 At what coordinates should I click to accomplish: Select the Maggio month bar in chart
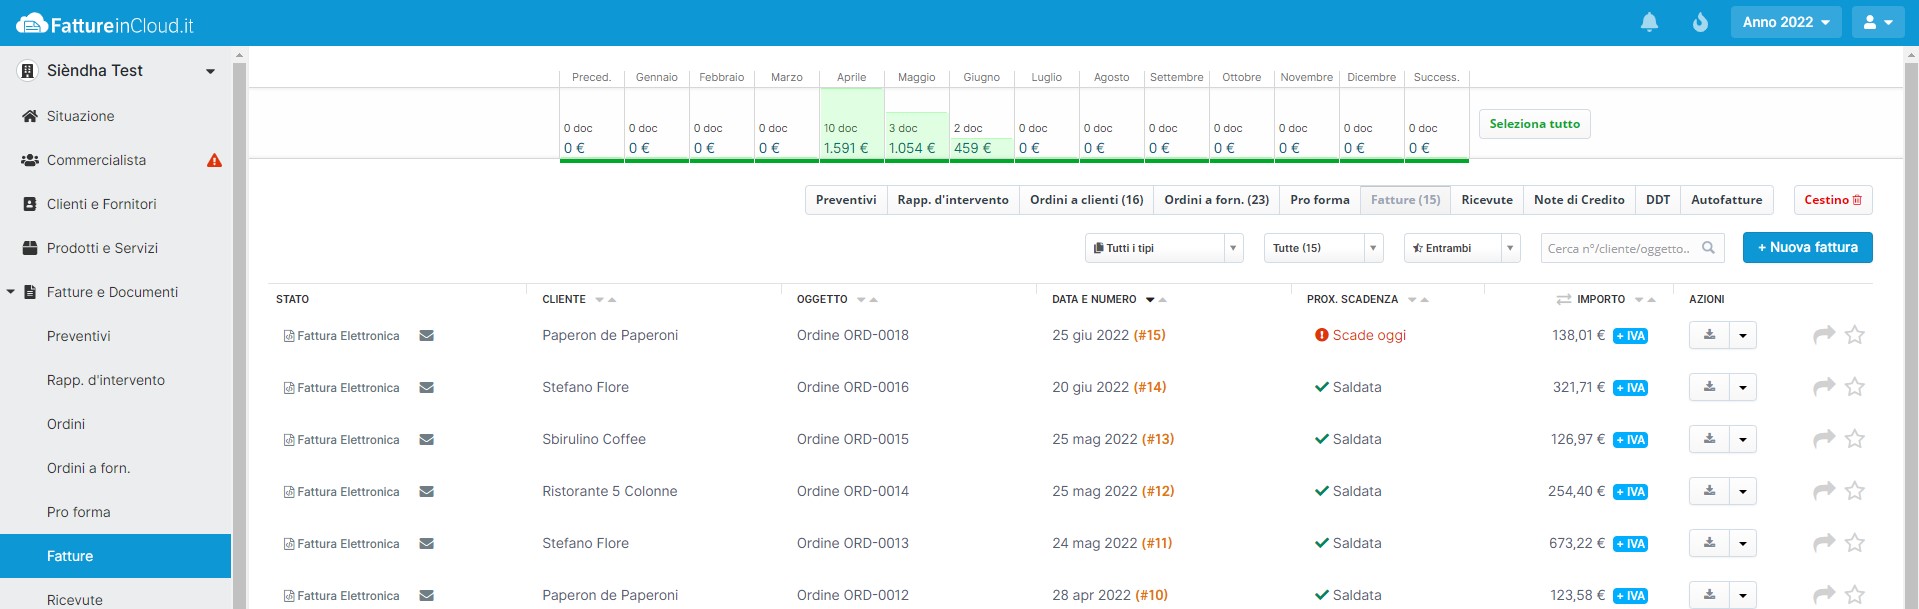916,135
